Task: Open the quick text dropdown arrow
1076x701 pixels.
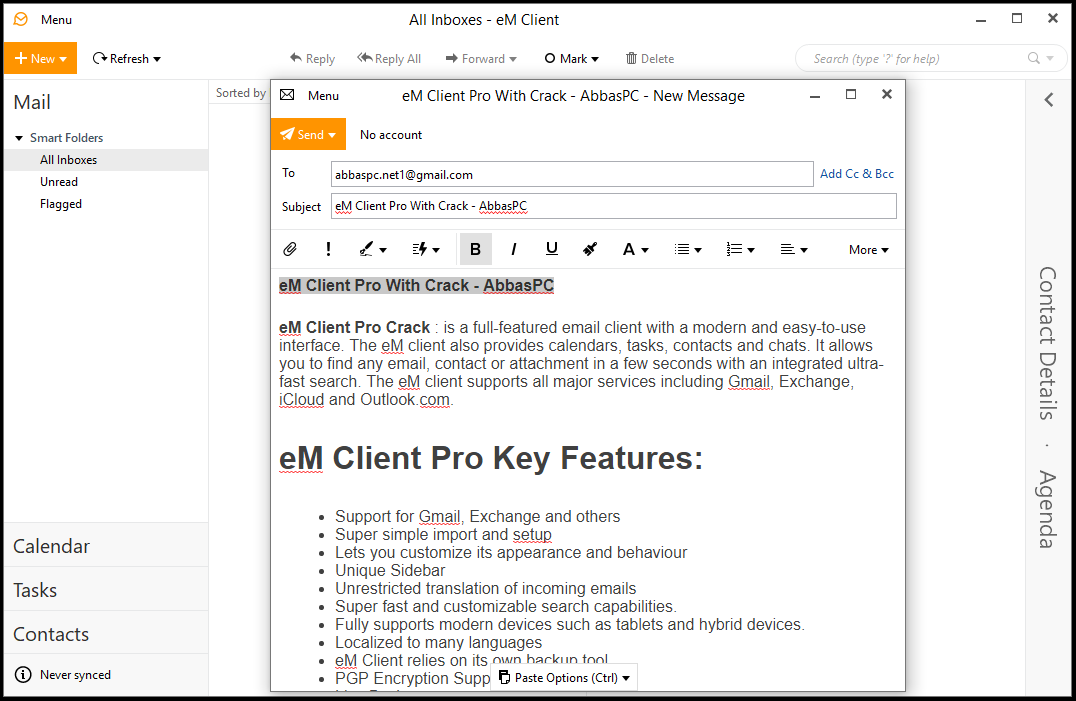Action: tap(436, 251)
